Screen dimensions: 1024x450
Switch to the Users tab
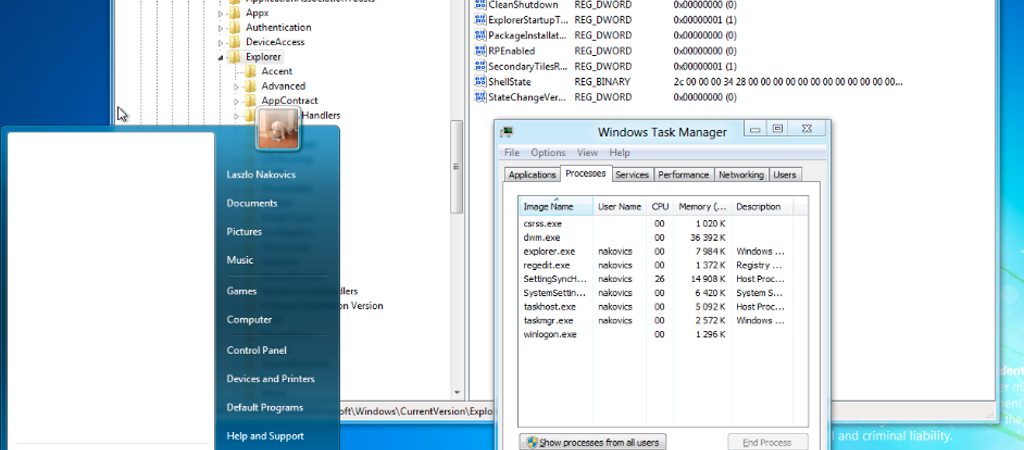click(785, 174)
